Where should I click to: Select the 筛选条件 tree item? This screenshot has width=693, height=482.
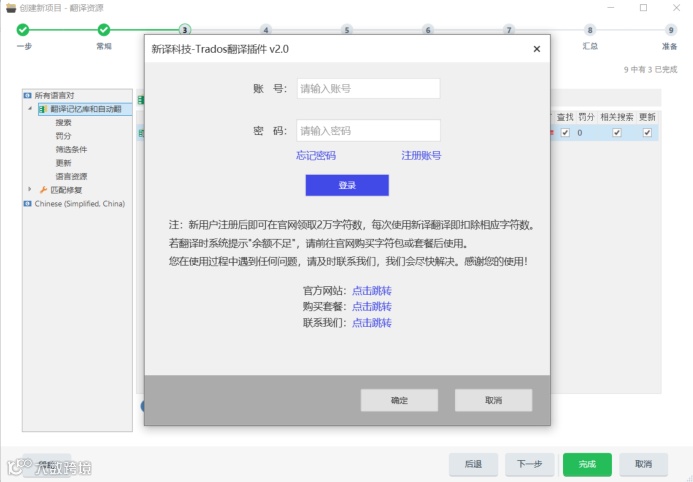71,149
